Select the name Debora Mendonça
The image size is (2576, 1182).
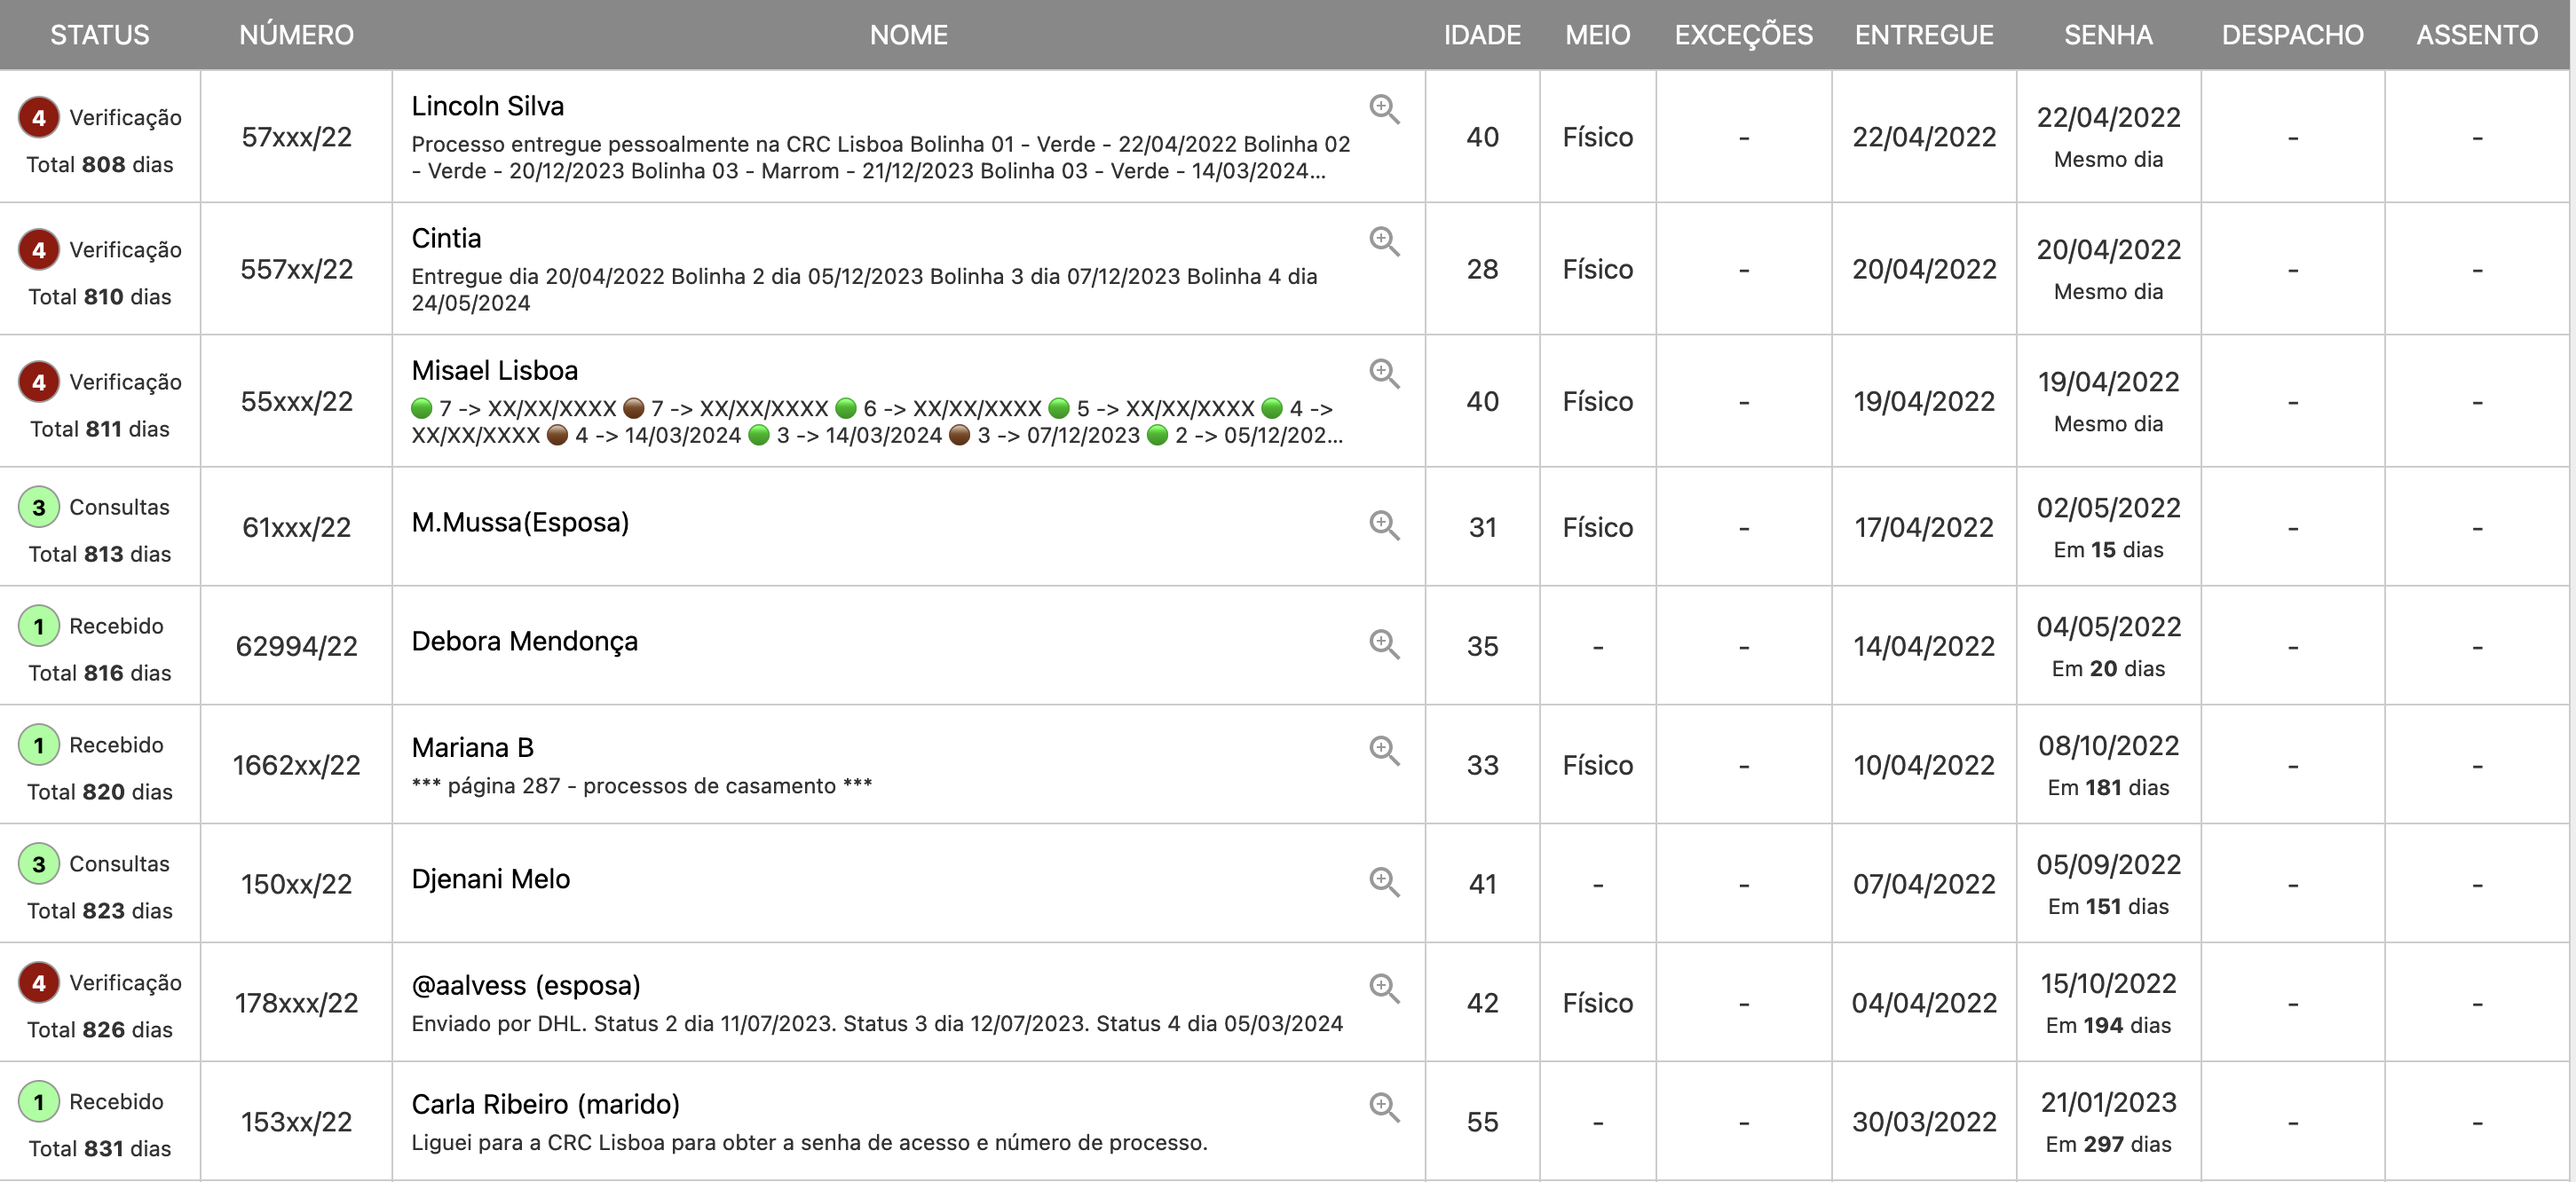click(x=524, y=641)
